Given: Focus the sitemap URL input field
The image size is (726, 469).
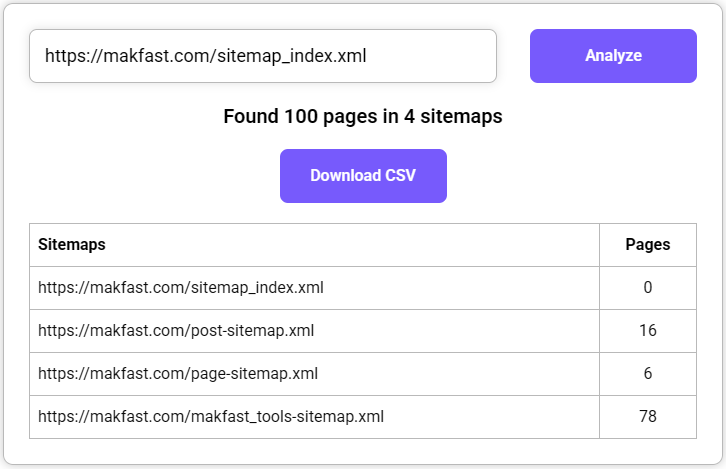Looking at the screenshot, I should point(263,56).
